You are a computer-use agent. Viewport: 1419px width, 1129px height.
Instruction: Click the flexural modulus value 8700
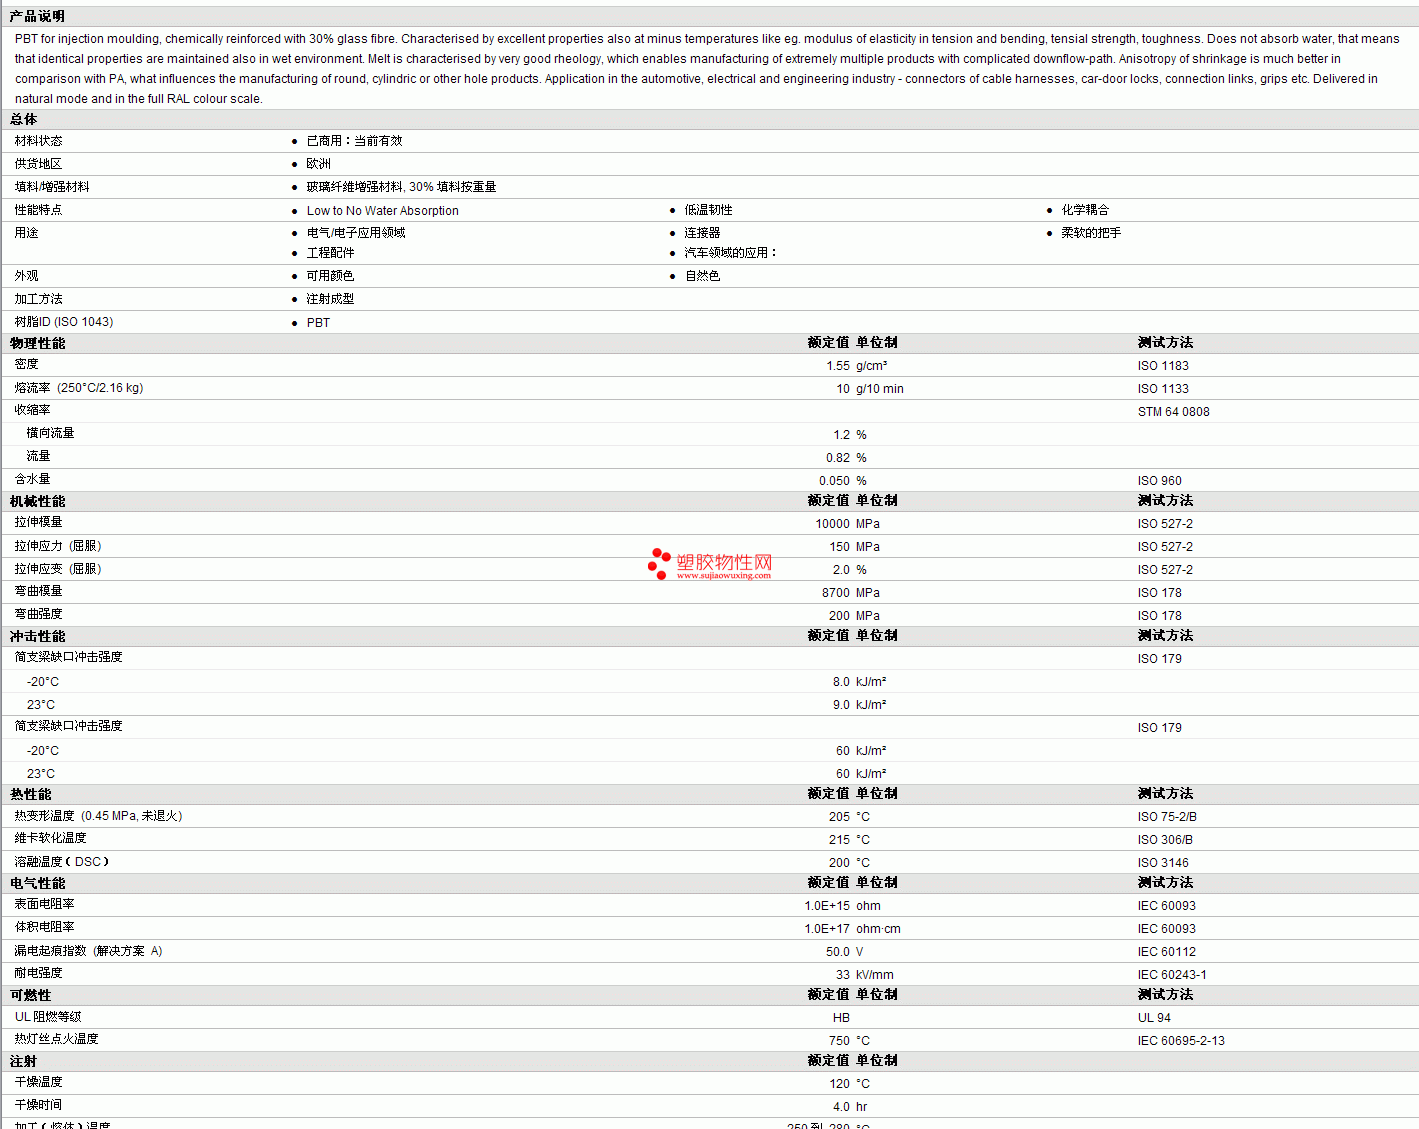pos(836,593)
